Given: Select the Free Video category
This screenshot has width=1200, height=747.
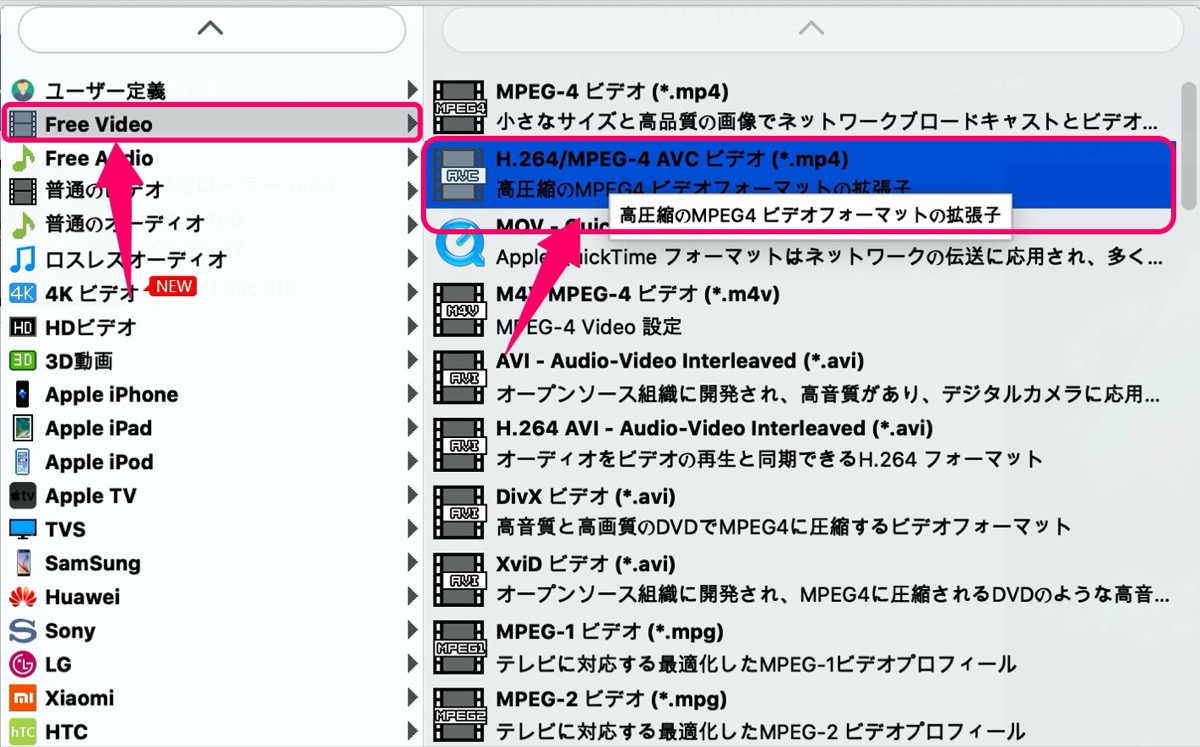Looking at the screenshot, I should coord(211,124).
